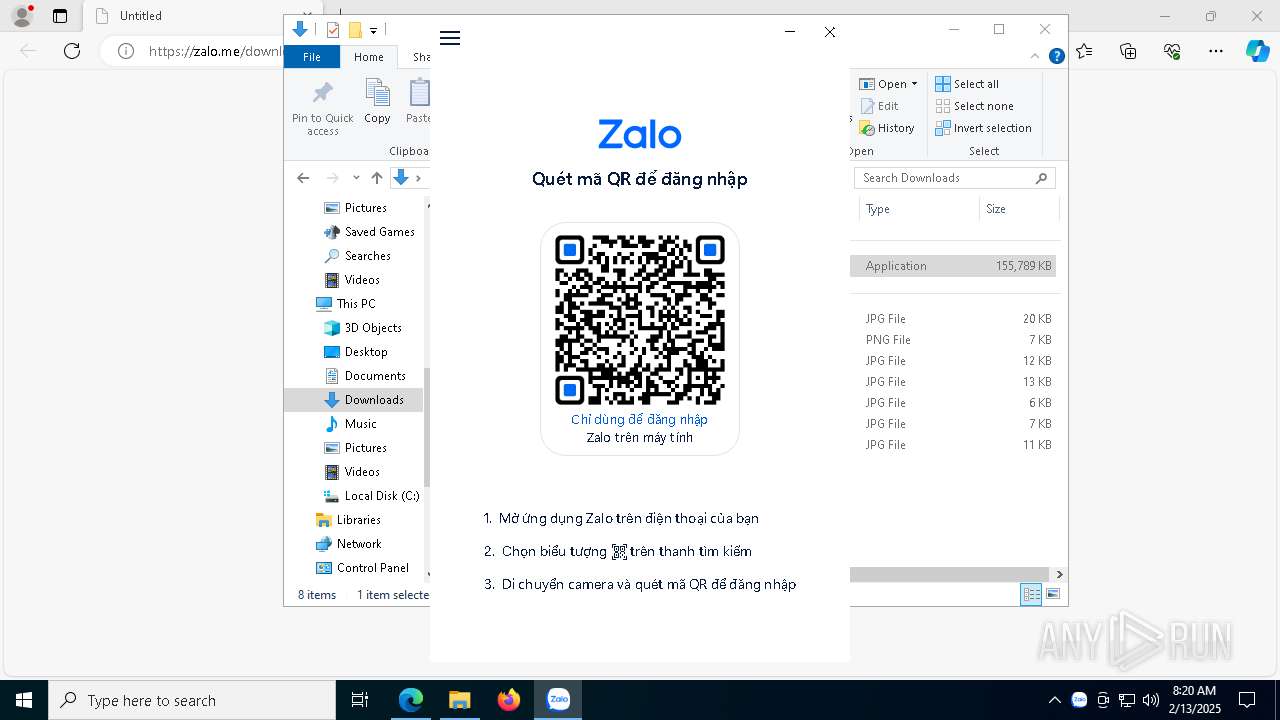This screenshot has height=720, width=1280.
Task: Select Downloads in navigation tree
Action: 364,400
